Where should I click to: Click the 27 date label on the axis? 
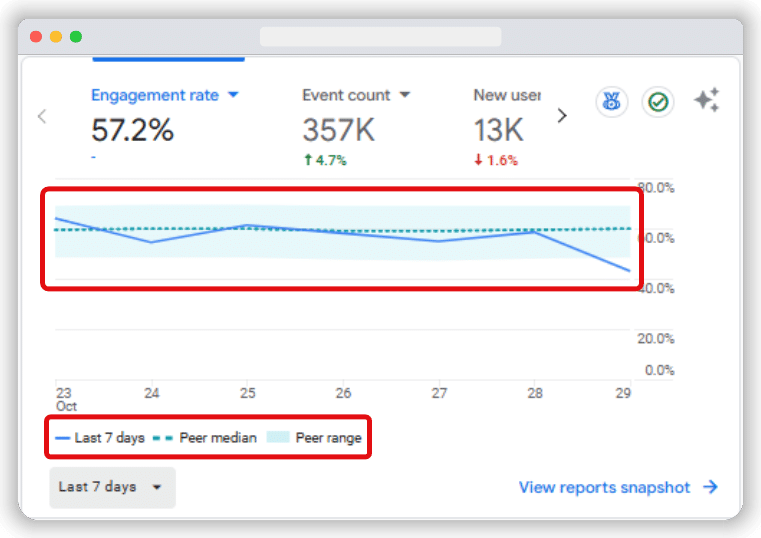point(439,393)
